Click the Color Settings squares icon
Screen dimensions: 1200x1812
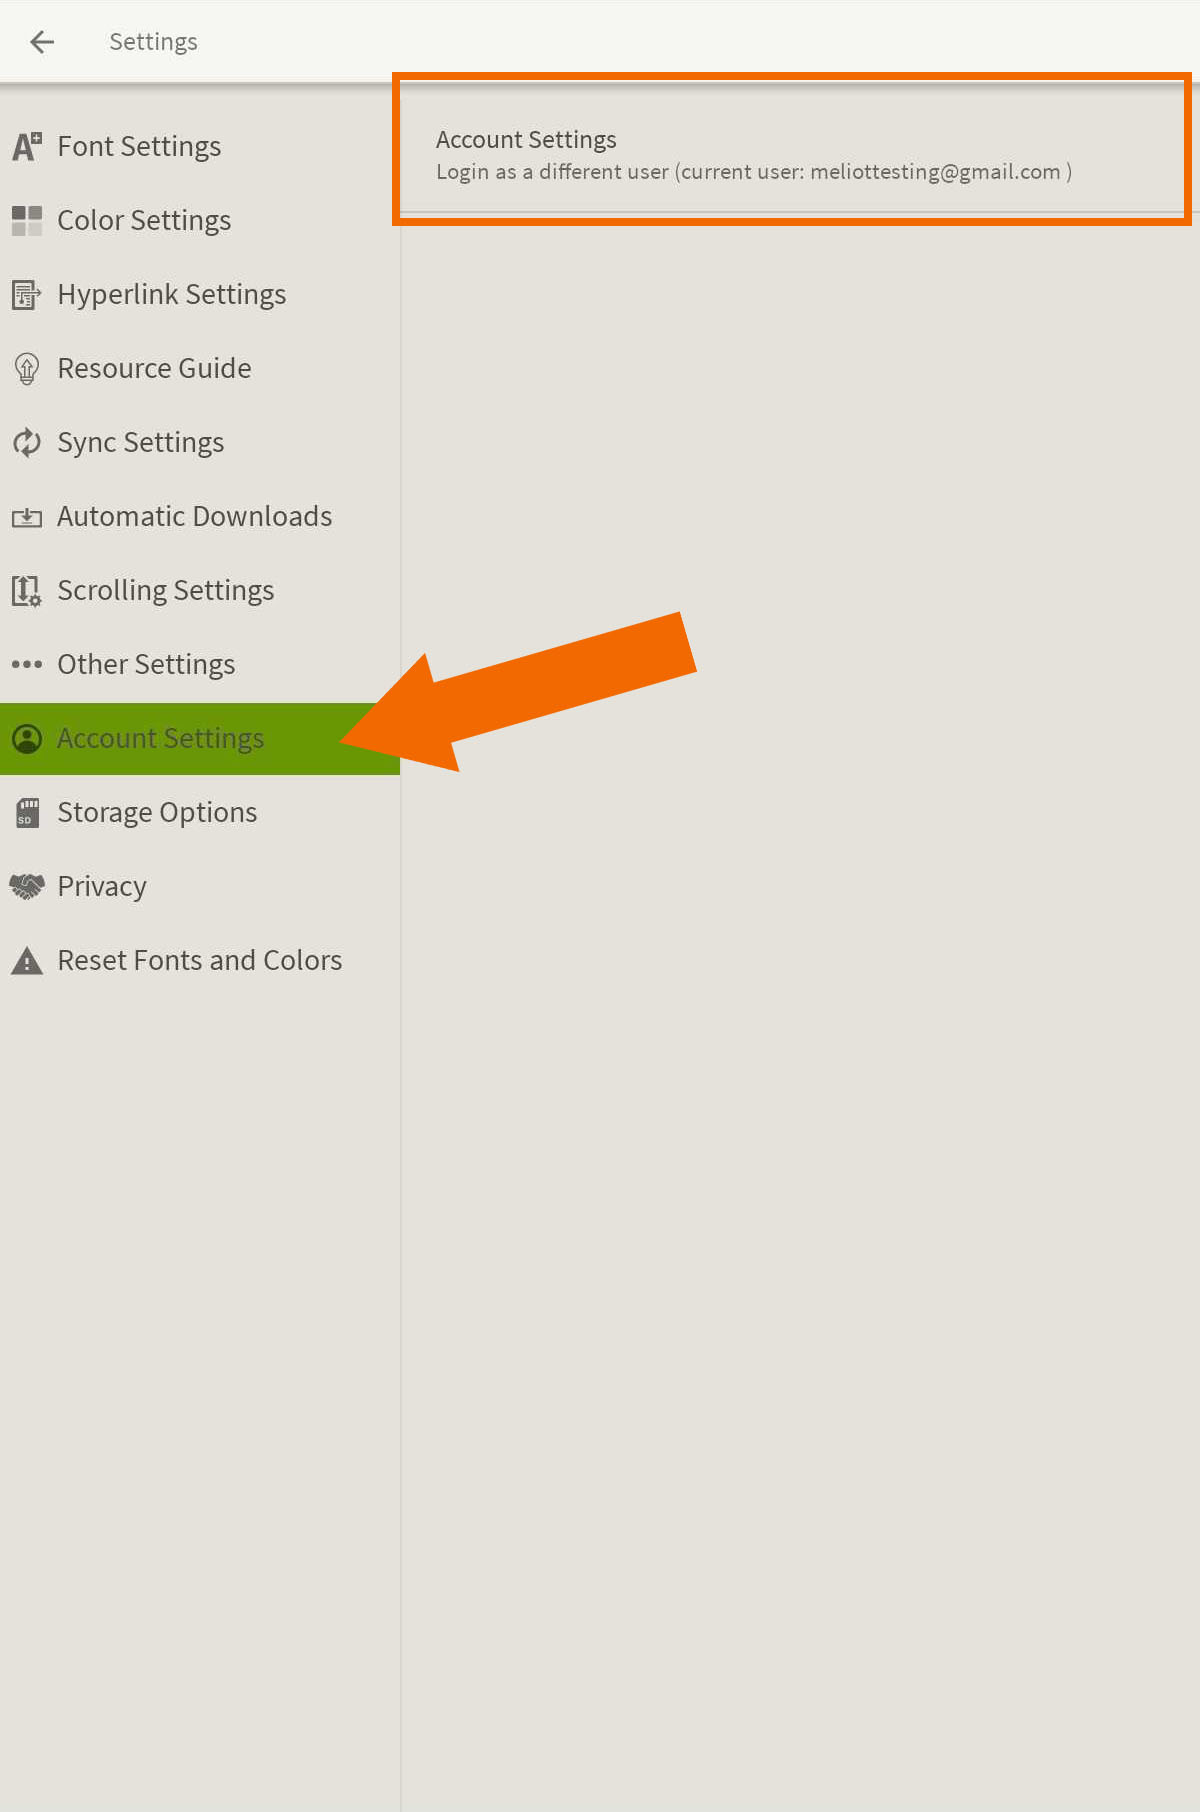click(27, 221)
